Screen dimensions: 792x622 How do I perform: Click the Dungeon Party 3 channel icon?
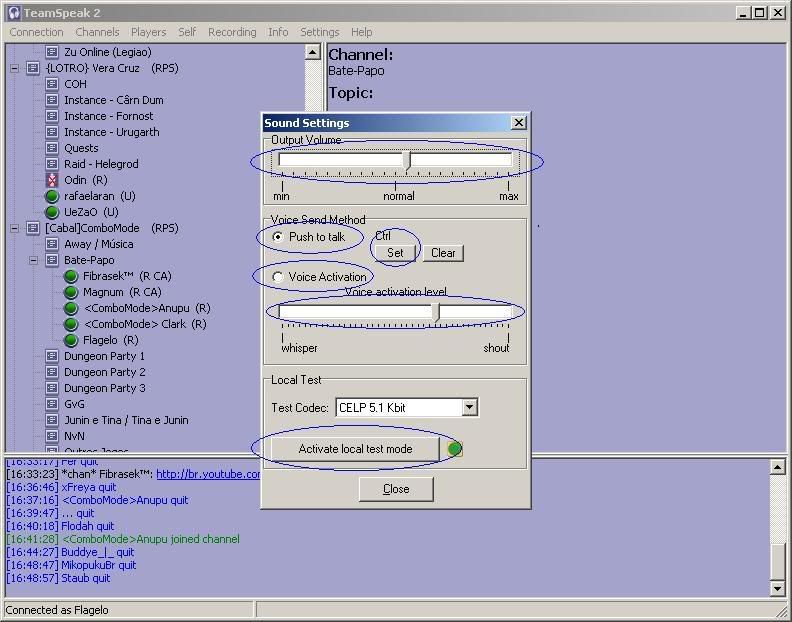pos(52,388)
